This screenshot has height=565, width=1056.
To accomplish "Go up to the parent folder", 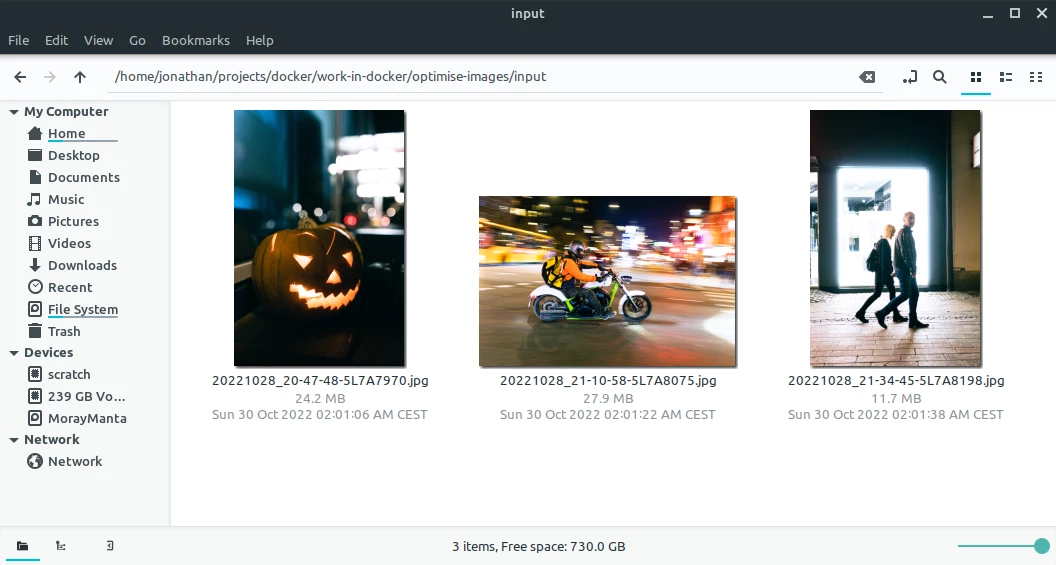I will click(80, 77).
